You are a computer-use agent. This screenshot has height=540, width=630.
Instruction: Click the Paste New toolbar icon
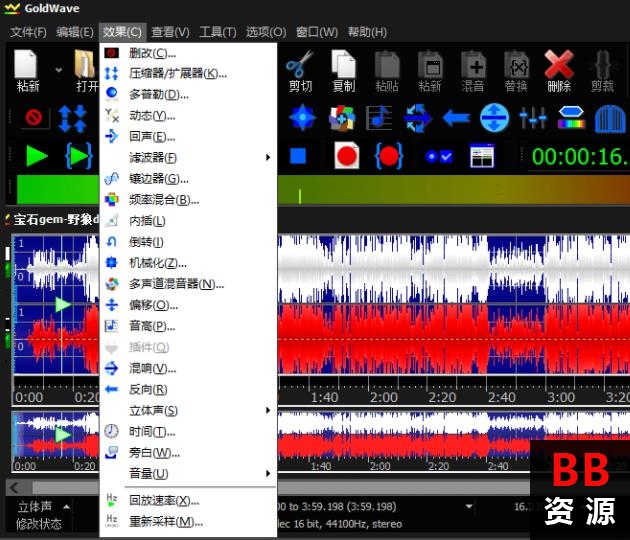(x=430, y=64)
